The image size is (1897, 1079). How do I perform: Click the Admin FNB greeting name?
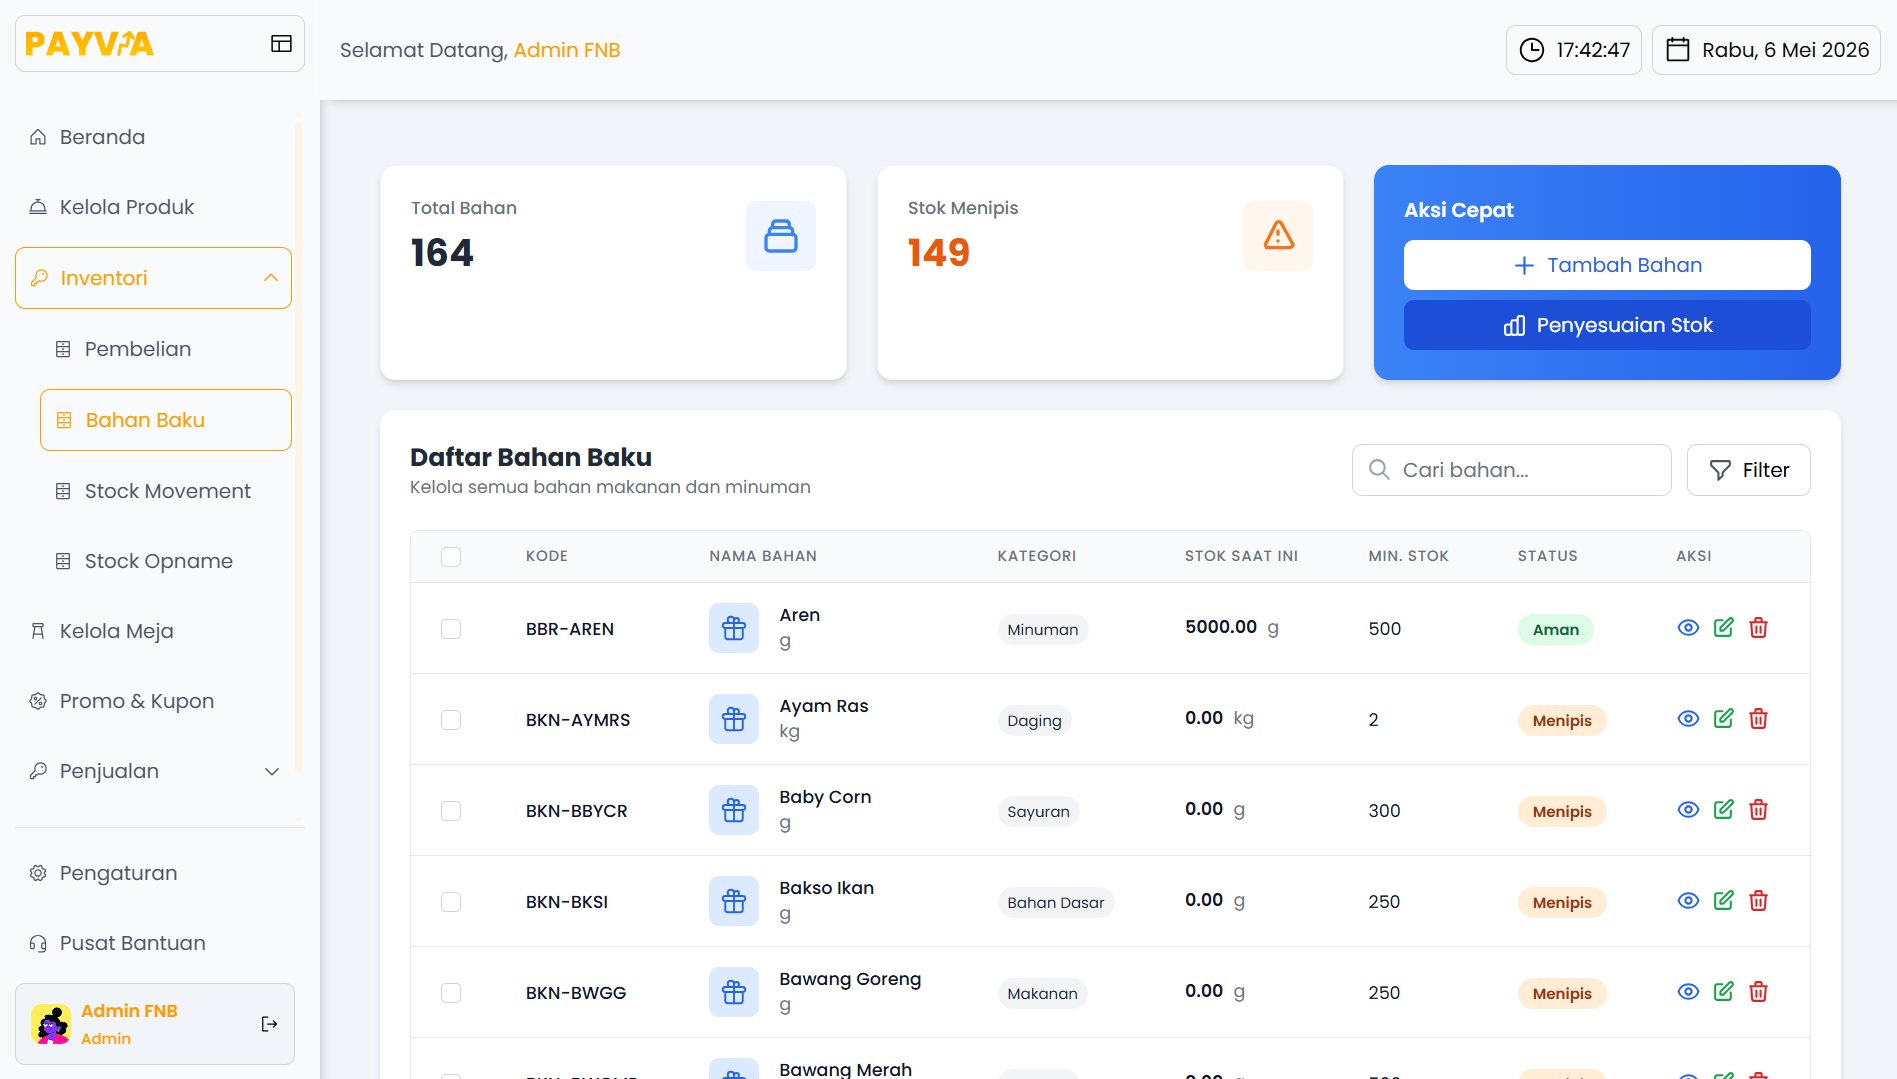pyautogui.click(x=567, y=50)
